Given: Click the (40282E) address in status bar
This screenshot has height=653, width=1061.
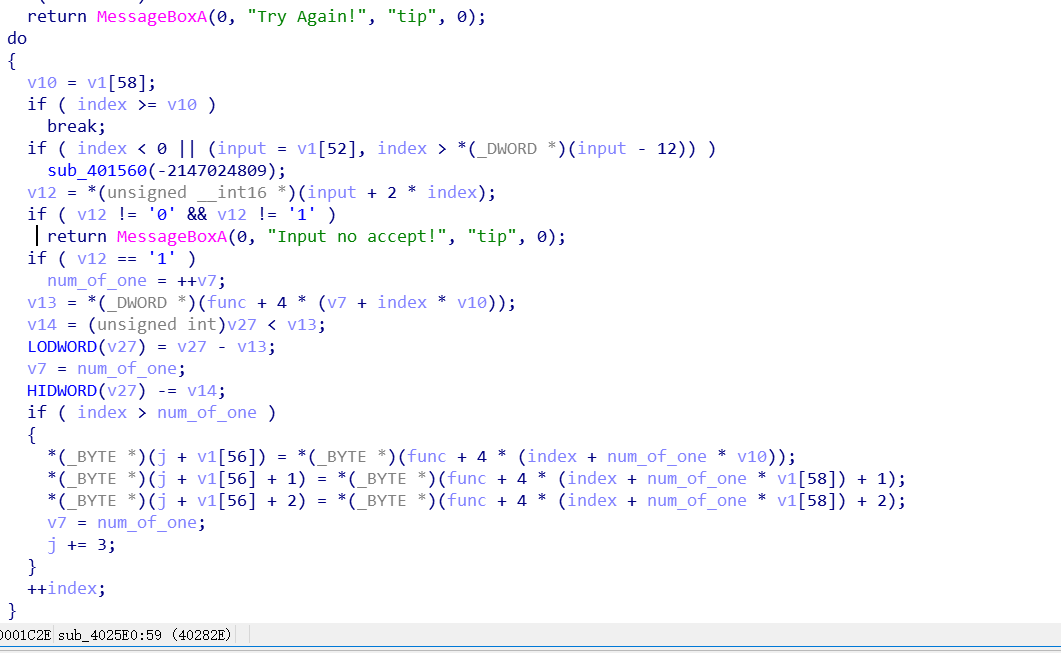Looking at the screenshot, I should [x=201, y=635].
